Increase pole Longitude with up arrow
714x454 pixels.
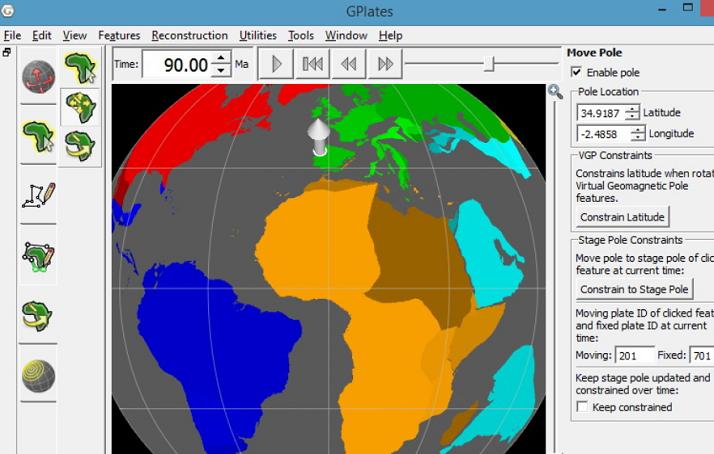638,130
